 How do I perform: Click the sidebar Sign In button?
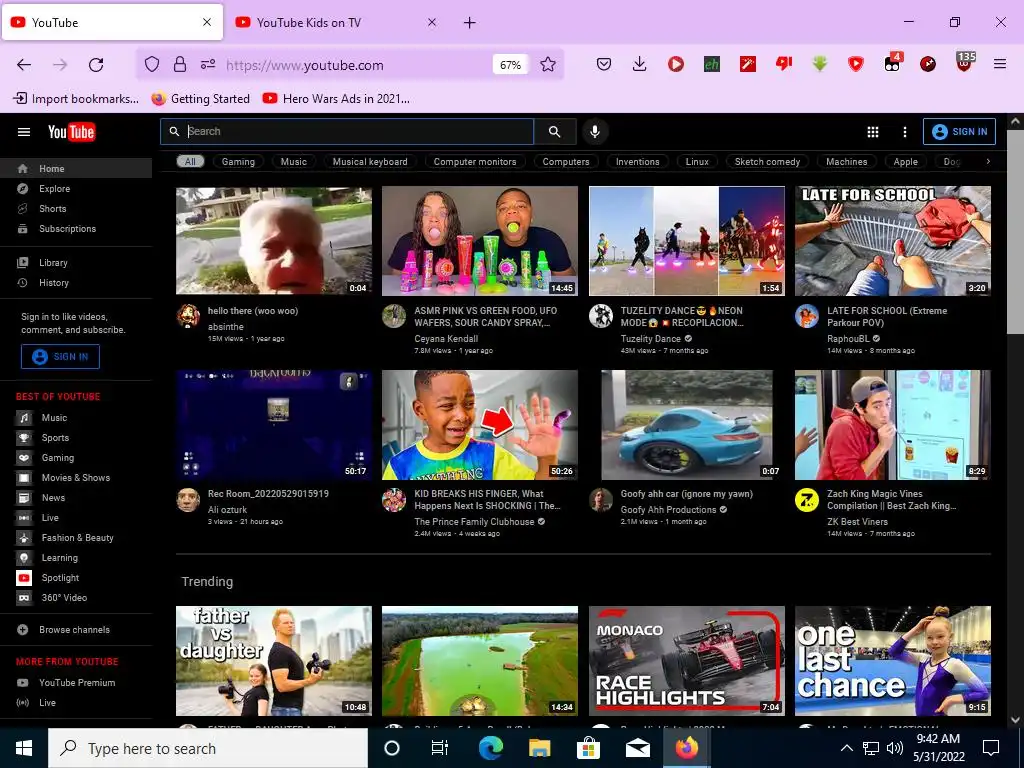pyautogui.click(x=60, y=357)
